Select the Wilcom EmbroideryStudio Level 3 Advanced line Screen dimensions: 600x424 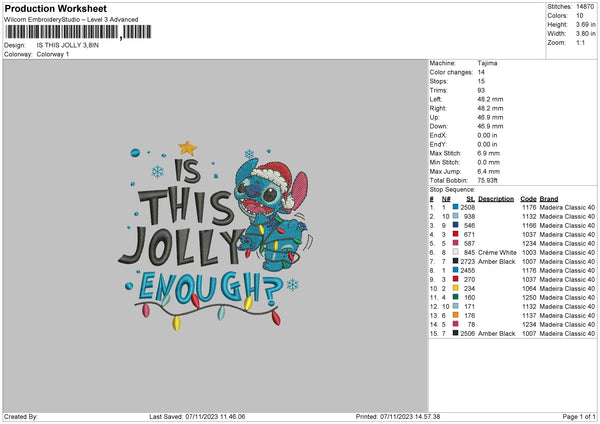click(71, 20)
